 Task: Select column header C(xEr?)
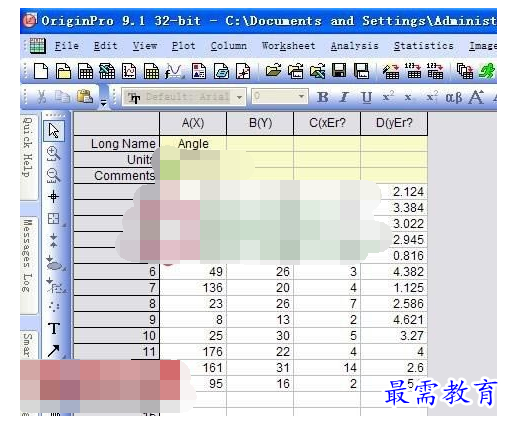click(327, 123)
